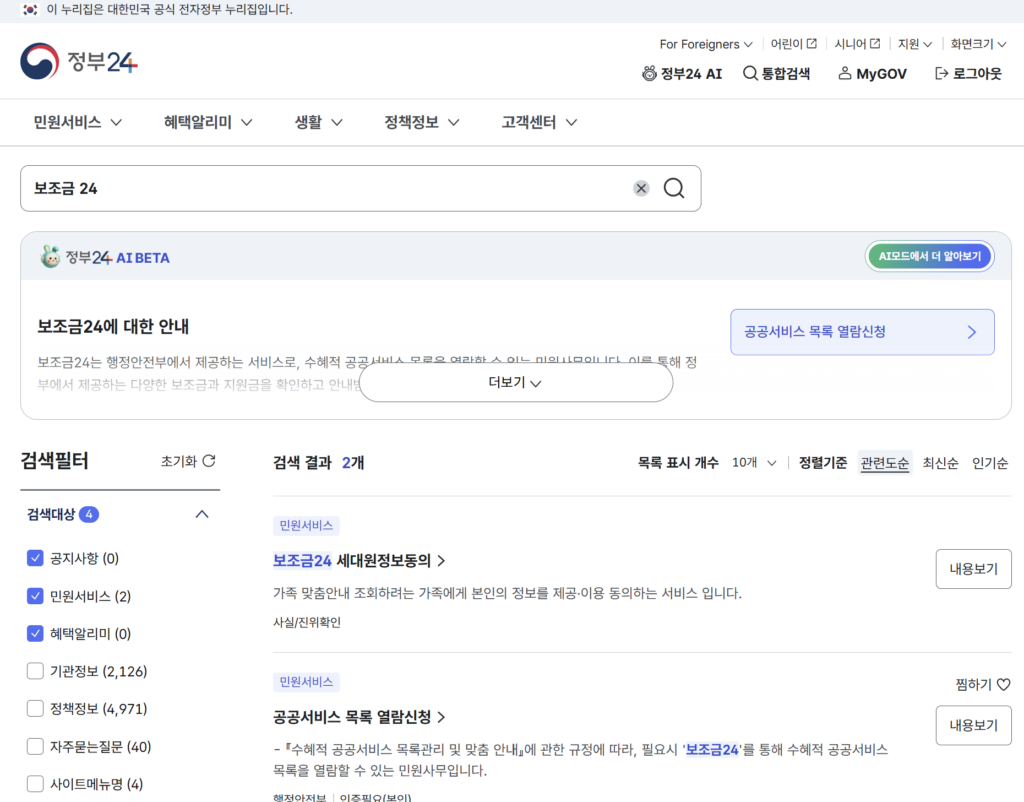Image resolution: width=1024 pixels, height=802 pixels.
Task: Click the 초기화 refresh icon
Action: [x=209, y=461]
